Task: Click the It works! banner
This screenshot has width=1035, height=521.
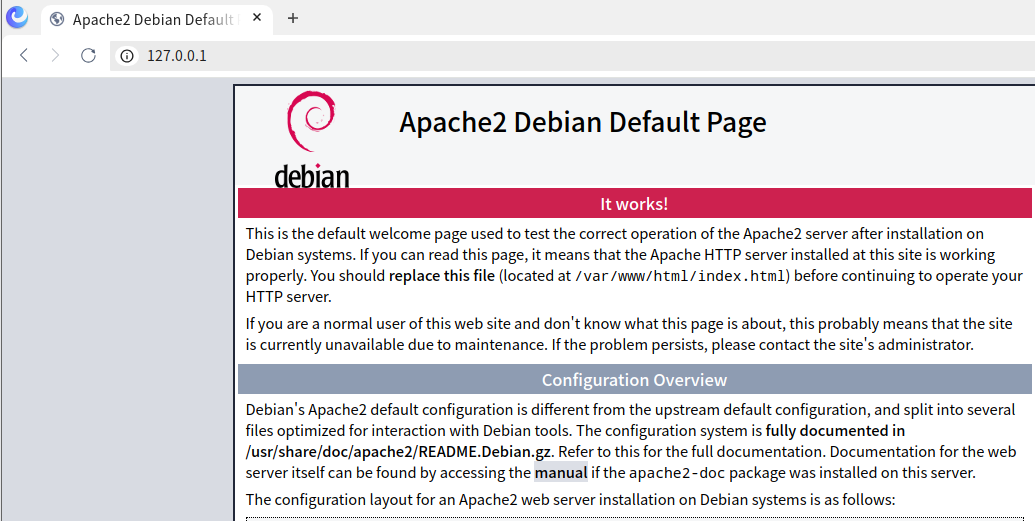Action: pos(634,203)
